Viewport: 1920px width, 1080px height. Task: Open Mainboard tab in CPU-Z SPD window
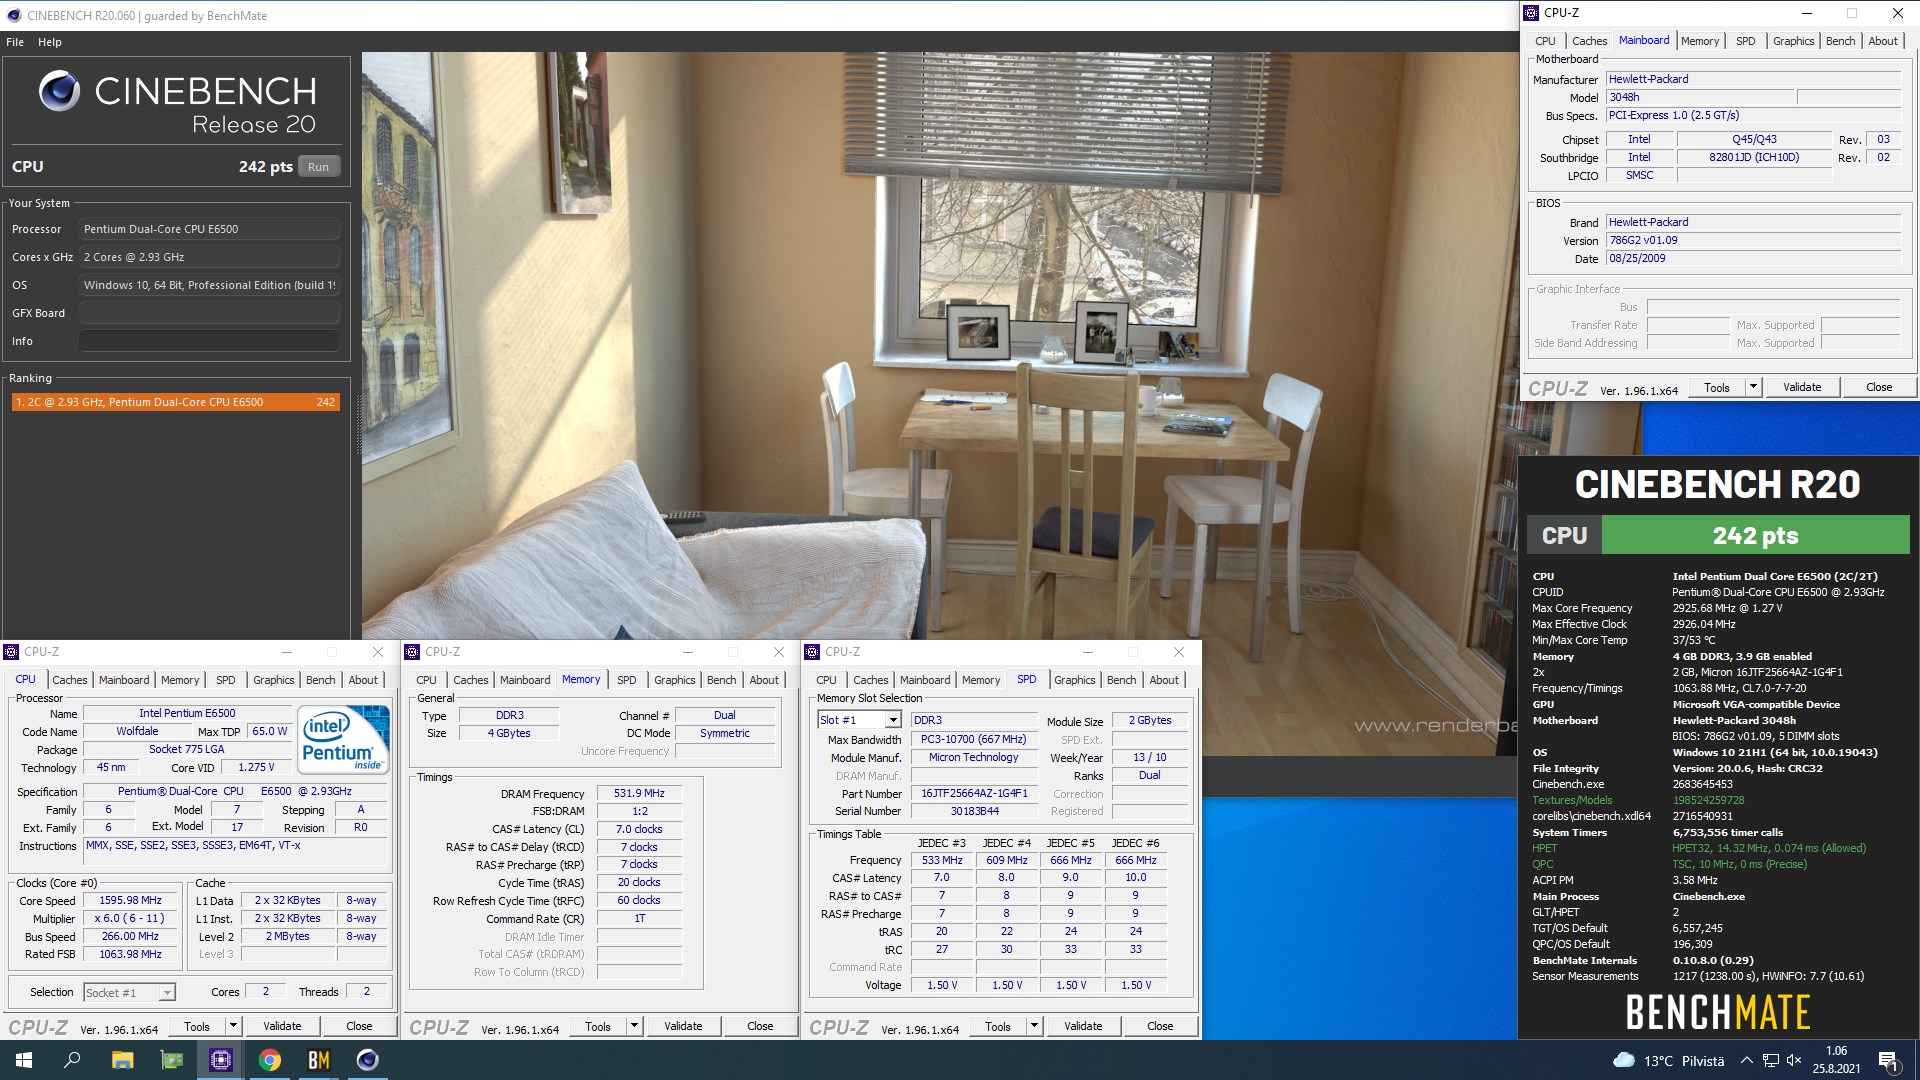(925, 680)
